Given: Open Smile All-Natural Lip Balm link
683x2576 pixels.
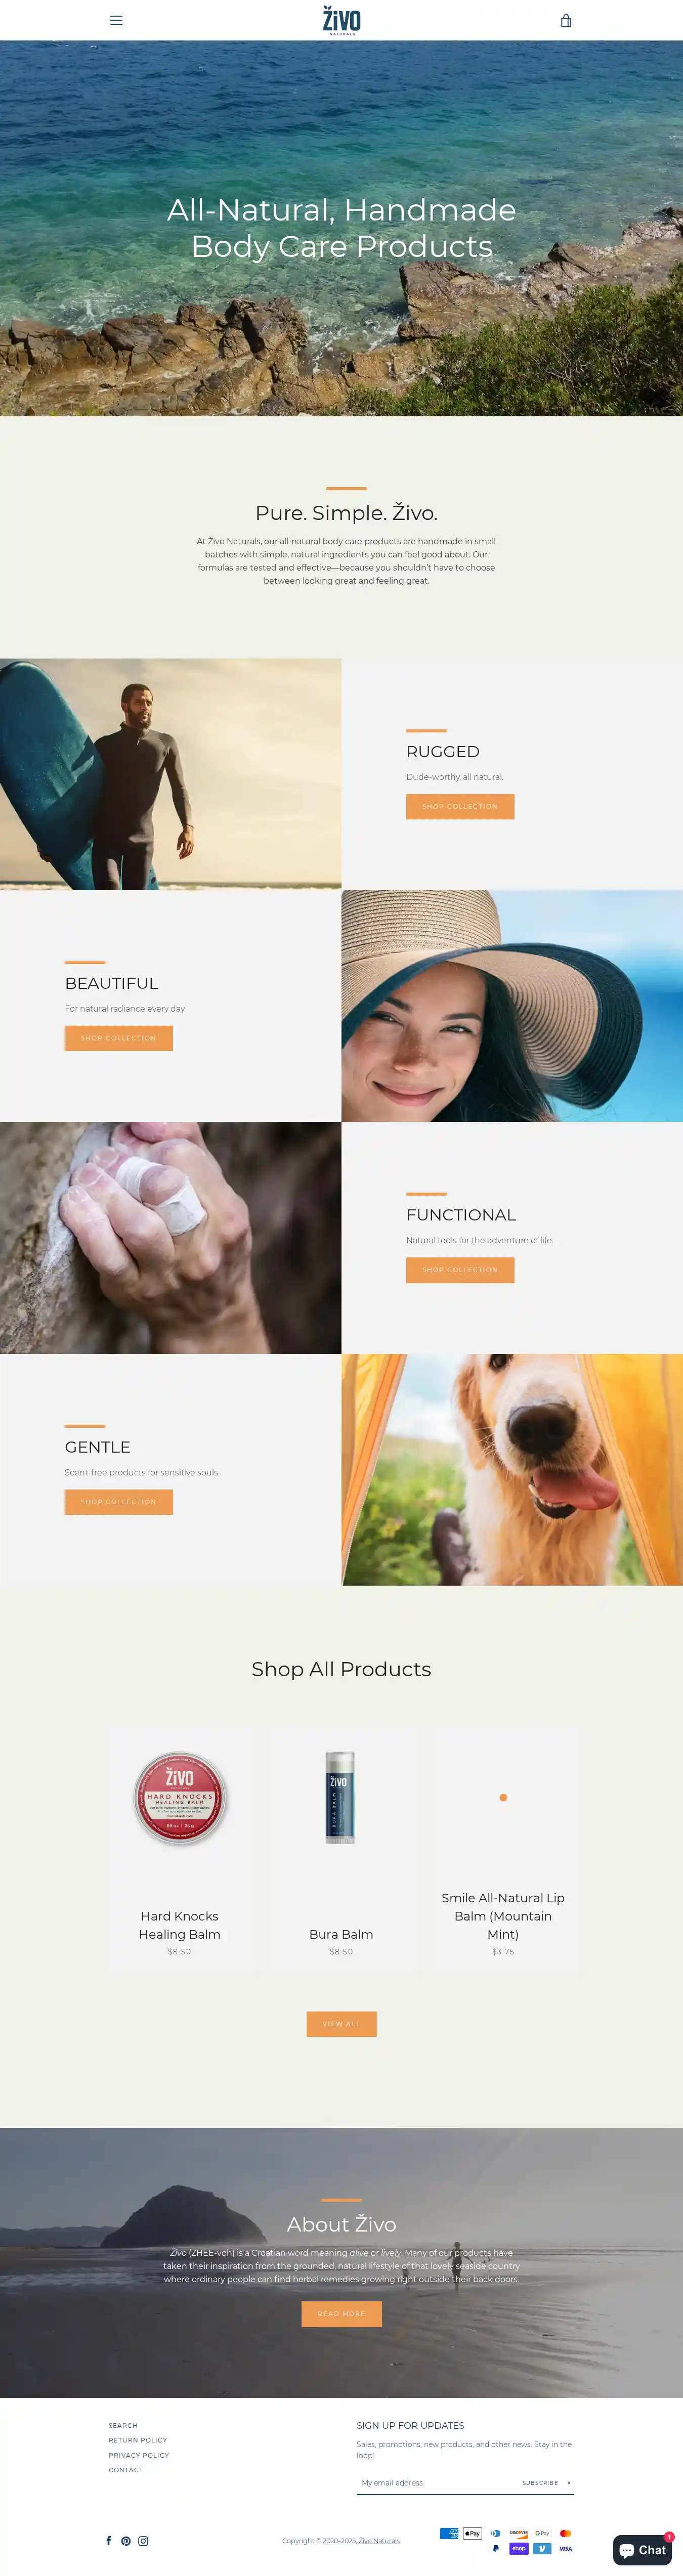Looking at the screenshot, I should 503,1915.
